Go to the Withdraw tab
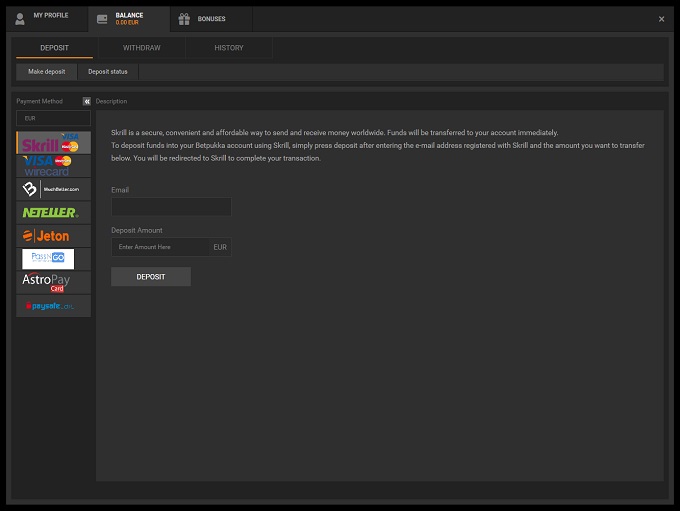This screenshot has width=680, height=511. tap(141, 48)
